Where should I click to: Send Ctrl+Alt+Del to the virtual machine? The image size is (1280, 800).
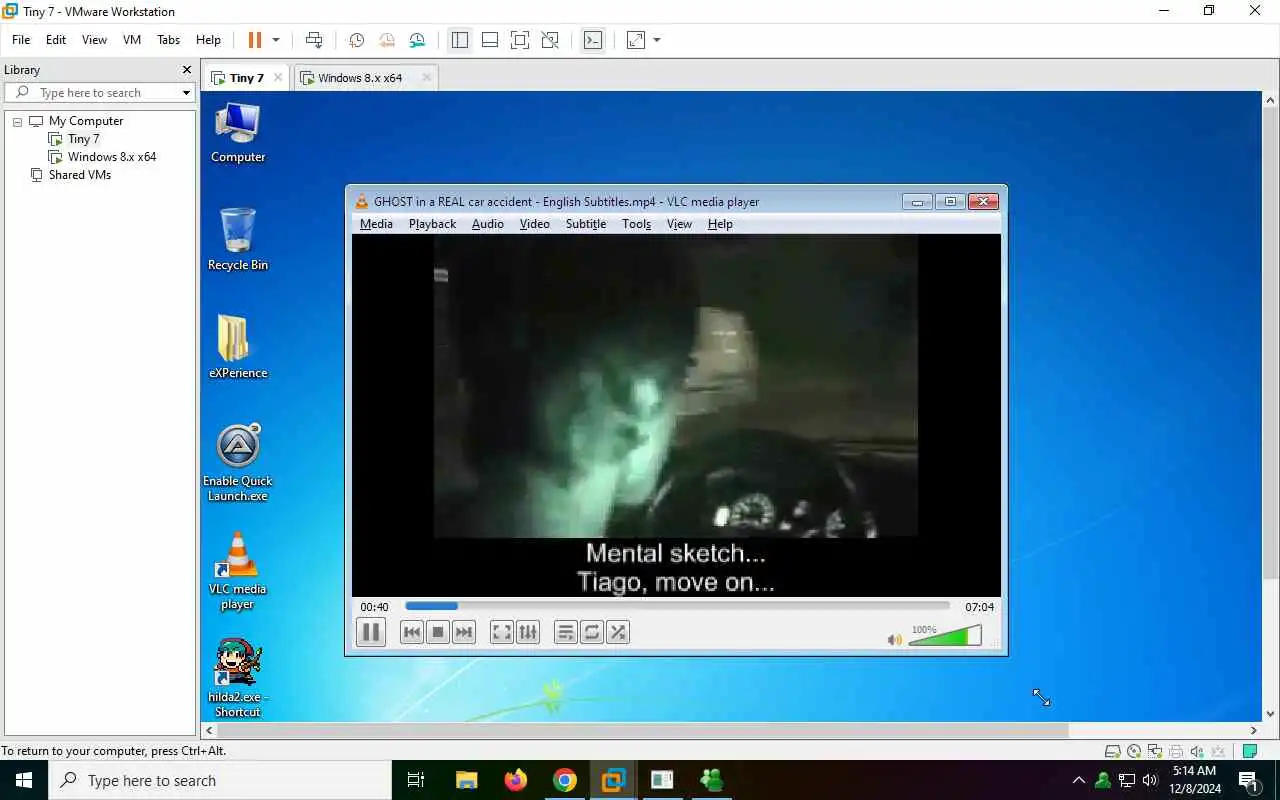pyautogui.click(x=314, y=40)
